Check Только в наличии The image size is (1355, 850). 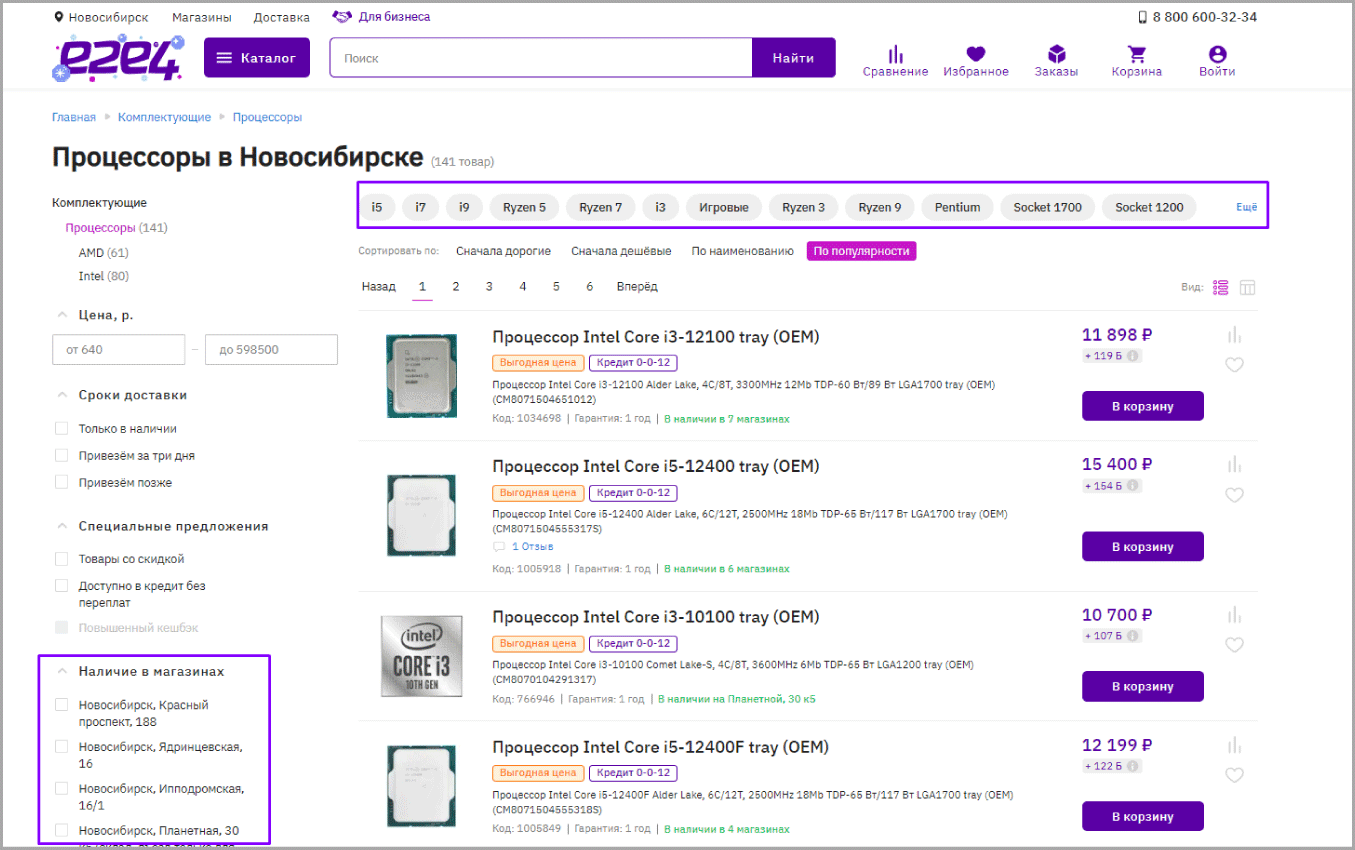pyautogui.click(x=62, y=428)
